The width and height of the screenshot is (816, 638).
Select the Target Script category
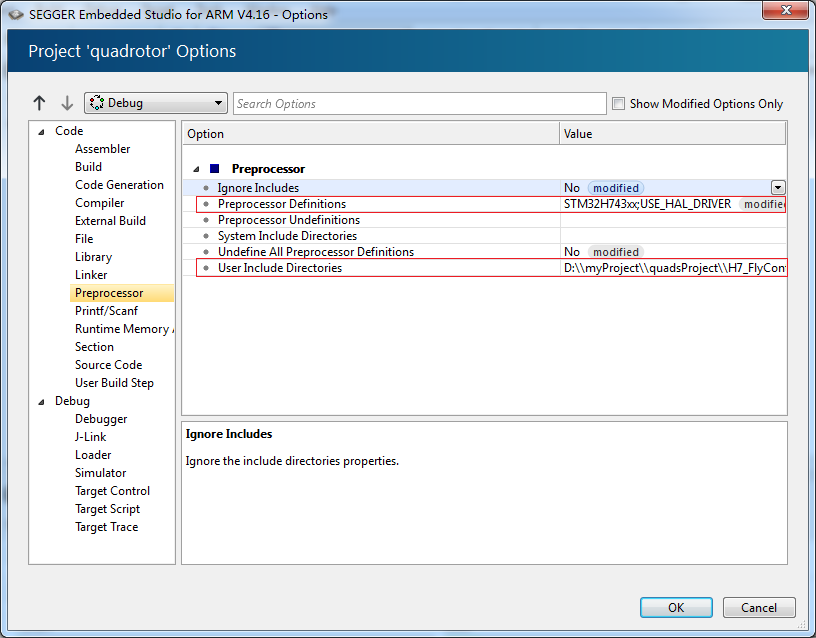[x=108, y=509]
